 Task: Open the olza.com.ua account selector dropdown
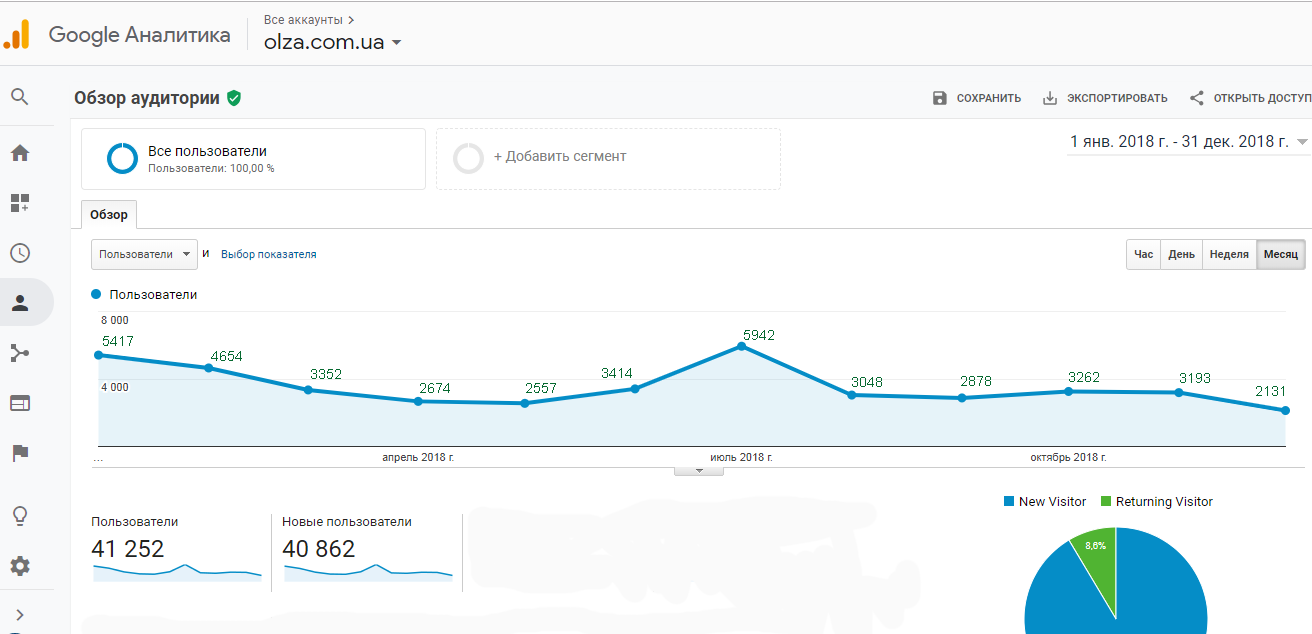pos(332,43)
